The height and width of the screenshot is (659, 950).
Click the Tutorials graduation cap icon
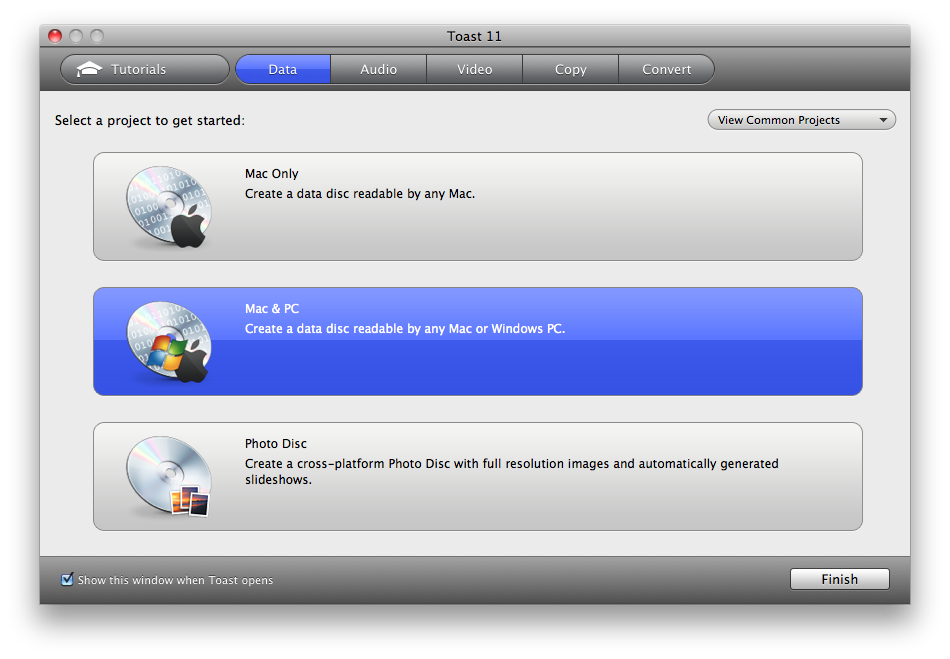click(x=89, y=69)
